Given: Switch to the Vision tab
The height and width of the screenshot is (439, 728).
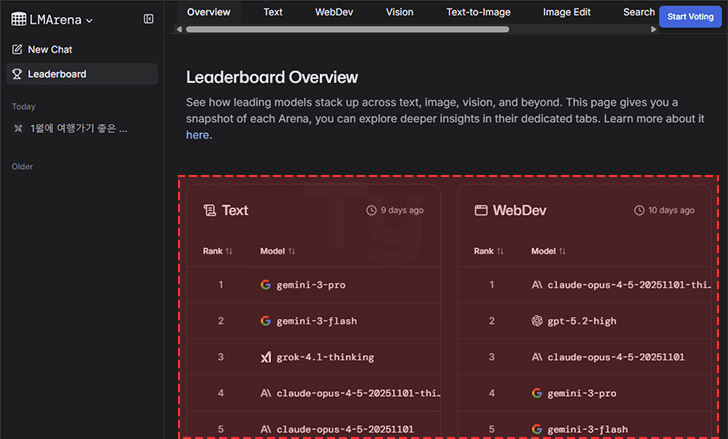Looking at the screenshot, I should tap(399, 12).
